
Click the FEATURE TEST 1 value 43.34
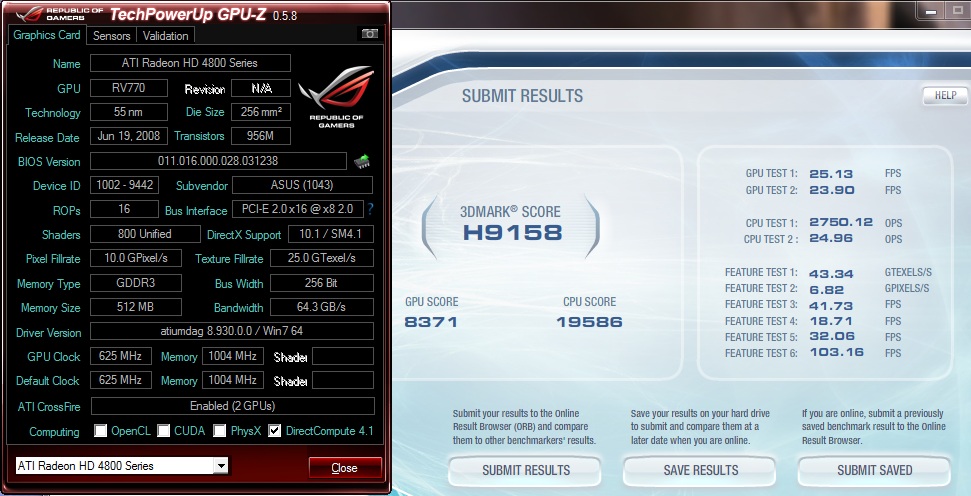[x=831, y=273]
